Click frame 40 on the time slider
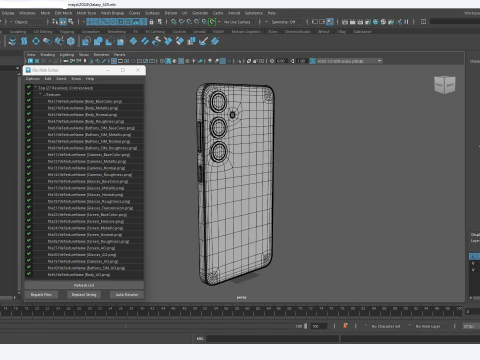 pos(142,309)
